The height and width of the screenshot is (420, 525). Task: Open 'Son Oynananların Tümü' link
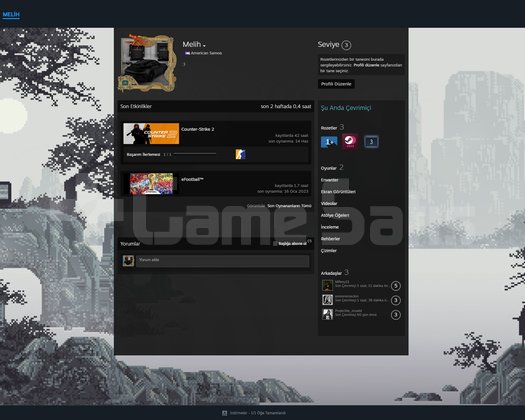coord(289,206)
